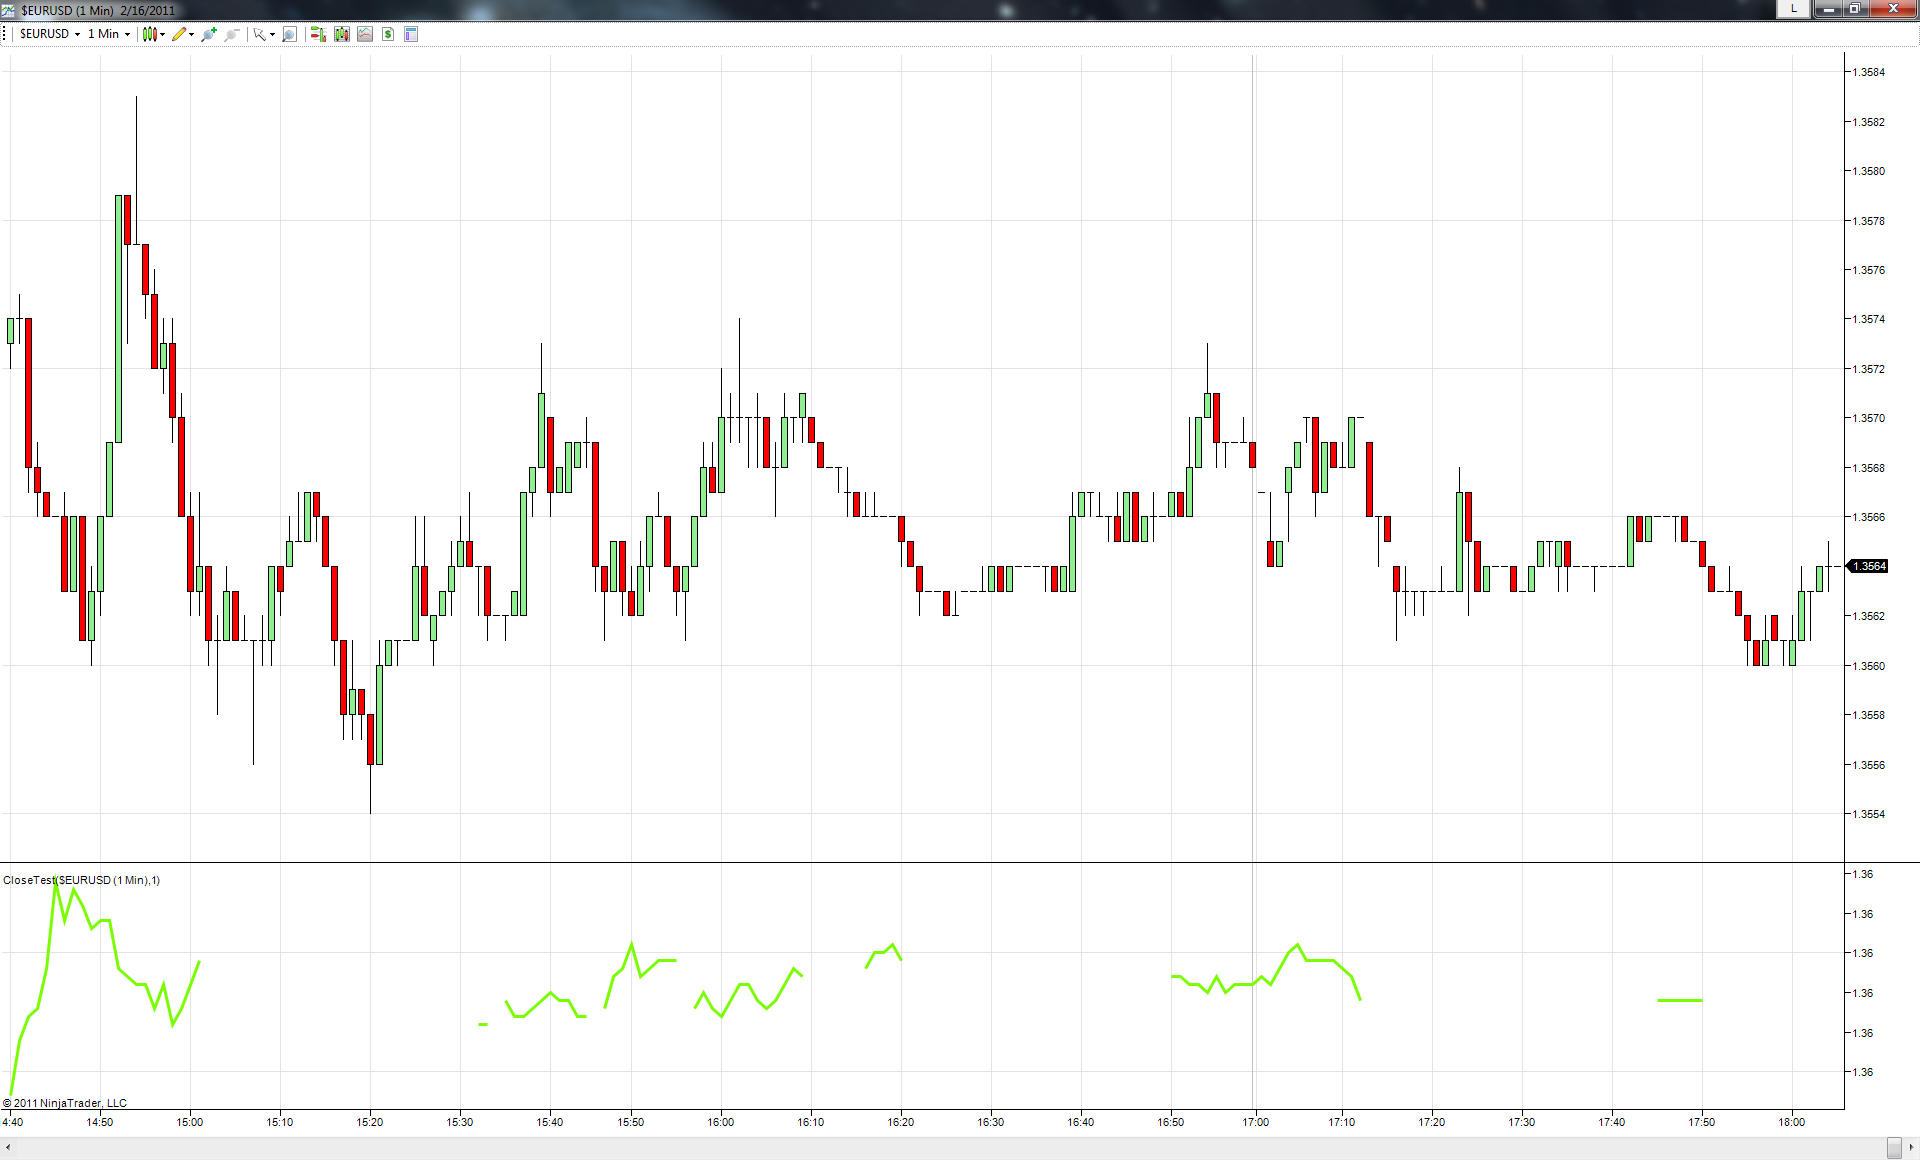Image resolution: width=1920 pixels, height=1160 pixels.
Task: Open the strategies dollar sign icon
Action: (x=388, y=34)
